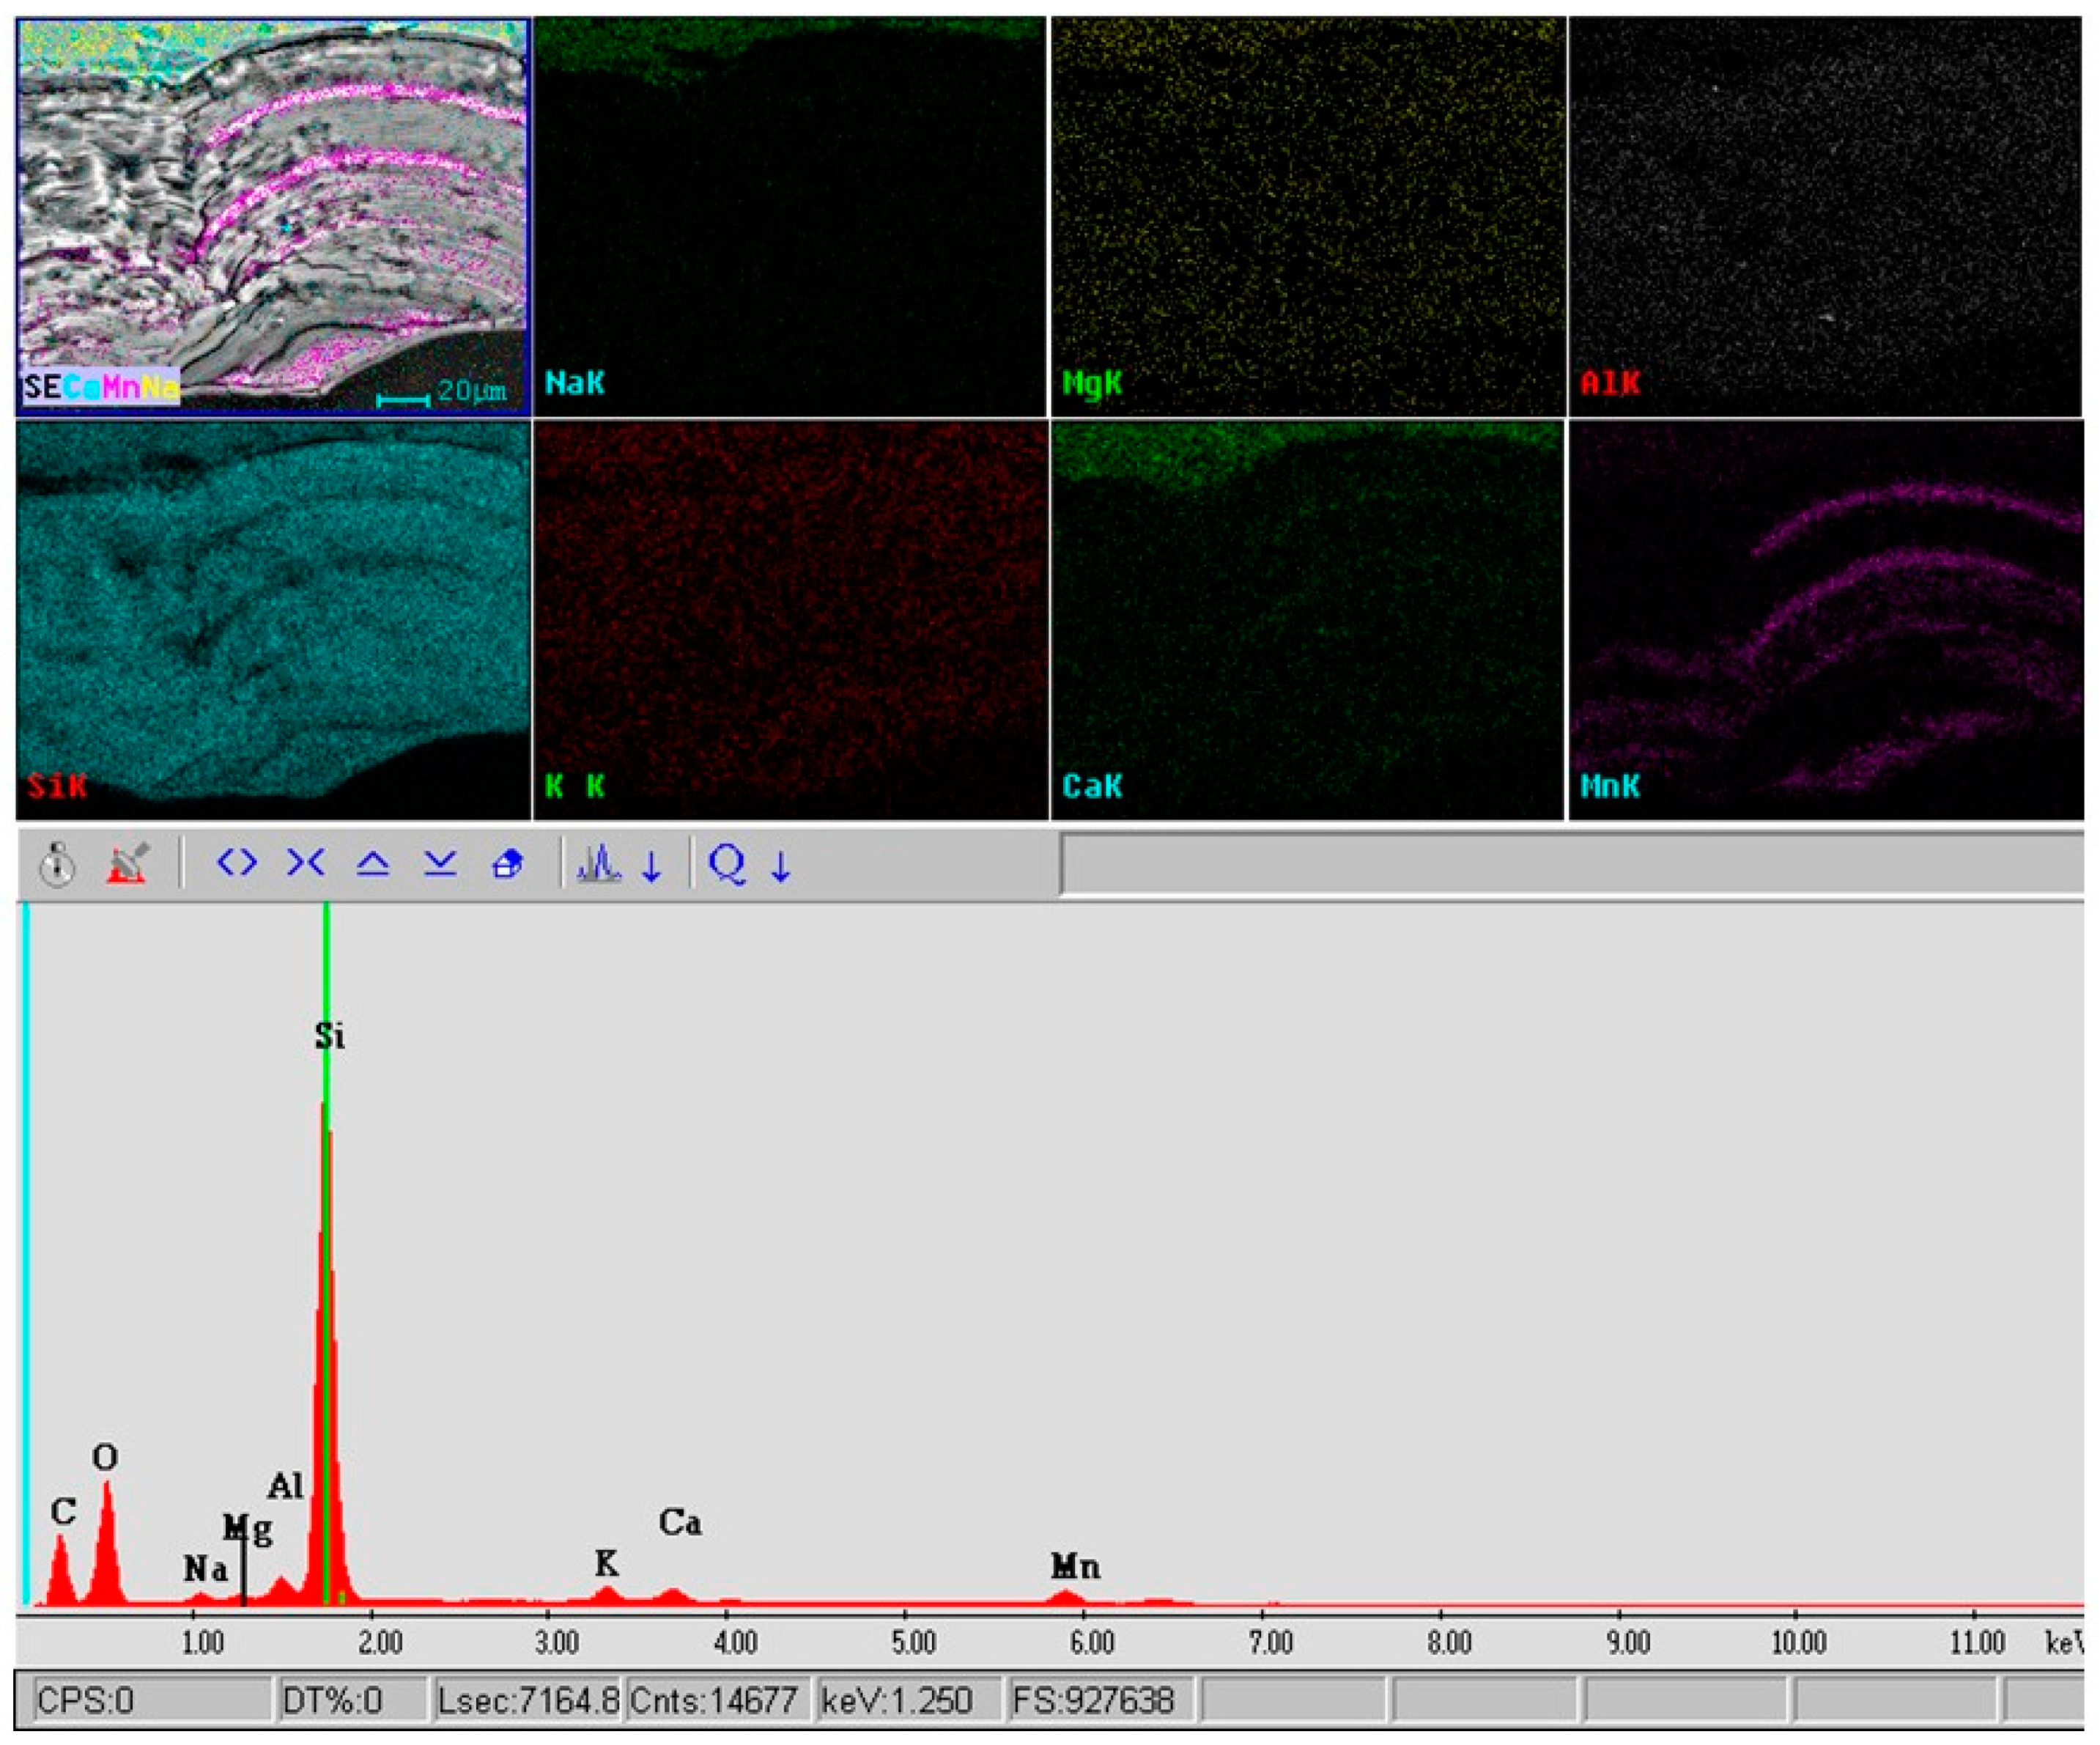Decrease vertical scale with down-arrow icon
This screenshot has height=1745, width=2100.
click(x=440, y=863)
